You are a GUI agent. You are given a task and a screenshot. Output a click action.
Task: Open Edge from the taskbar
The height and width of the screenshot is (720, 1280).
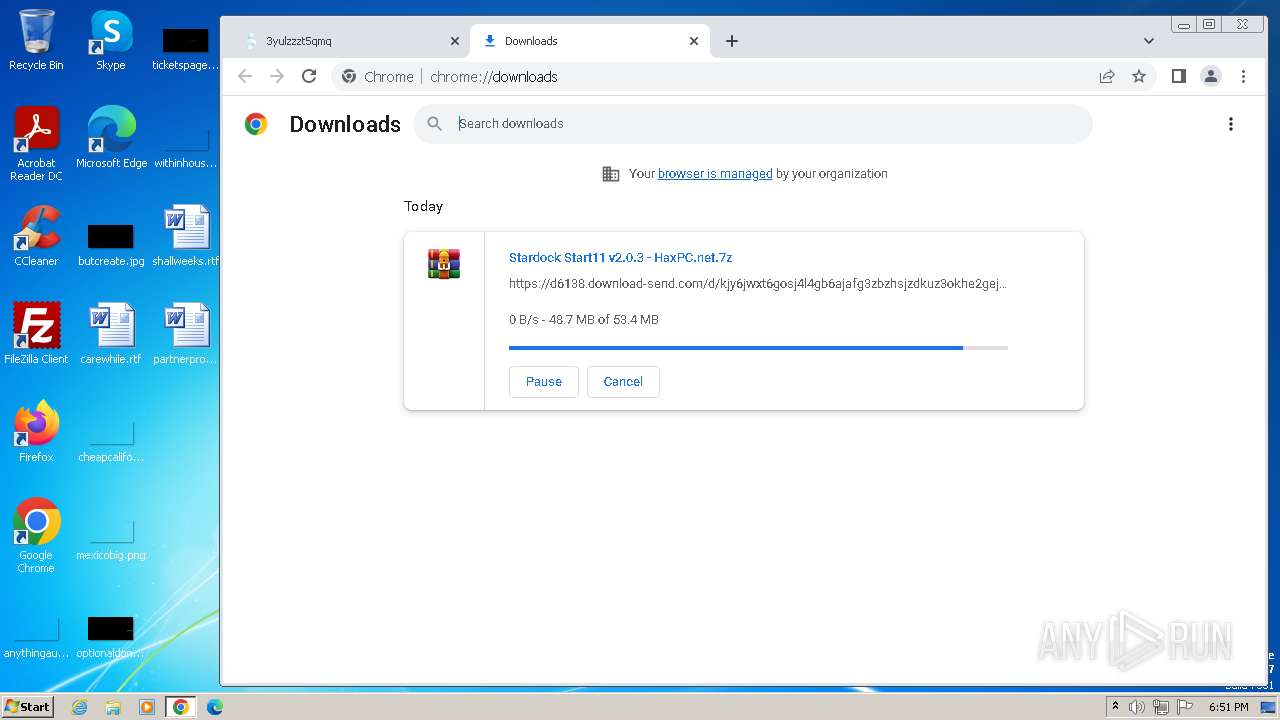pyautogui.click(x=215, y=707)
